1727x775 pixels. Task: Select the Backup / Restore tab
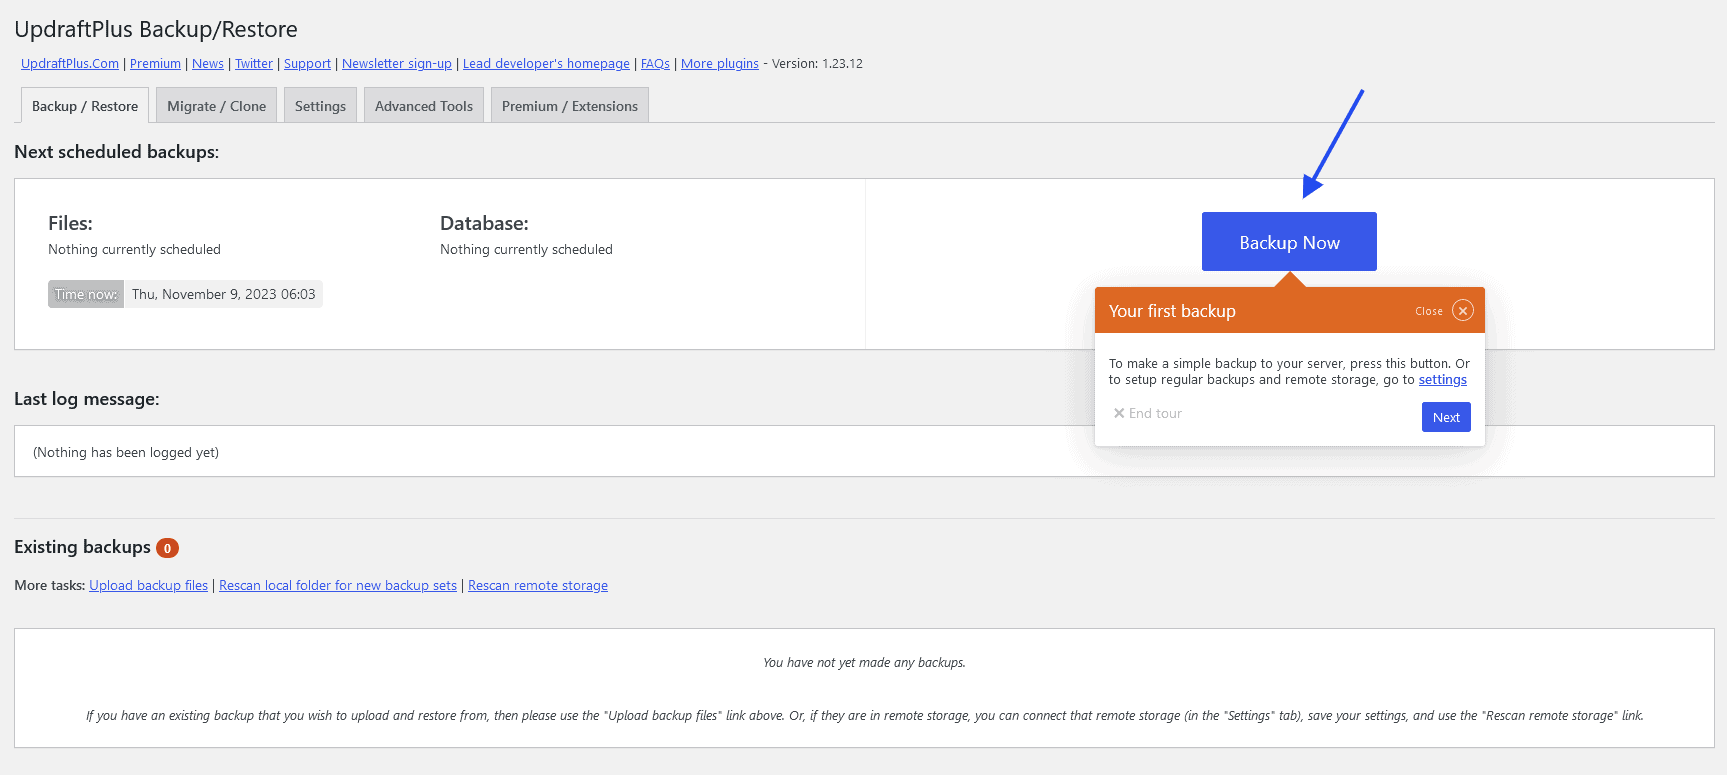tap(85, 106)
